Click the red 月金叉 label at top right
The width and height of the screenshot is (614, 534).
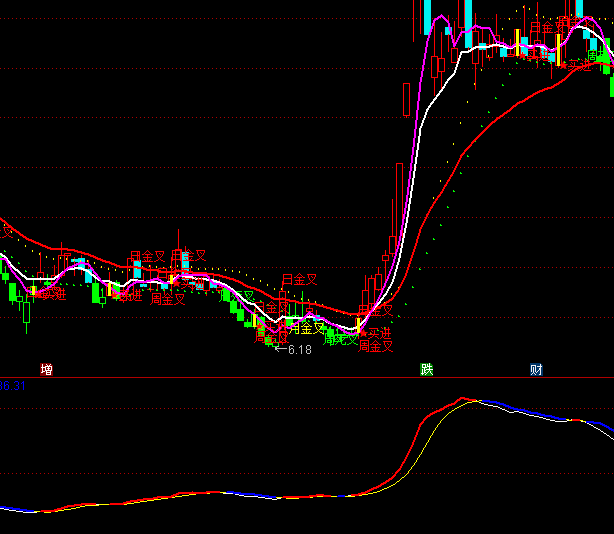click(548, 27)
